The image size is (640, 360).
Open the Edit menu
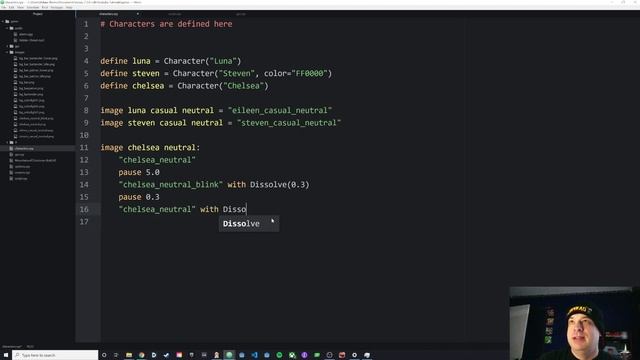pyautogui.click(x=11, y=7)
